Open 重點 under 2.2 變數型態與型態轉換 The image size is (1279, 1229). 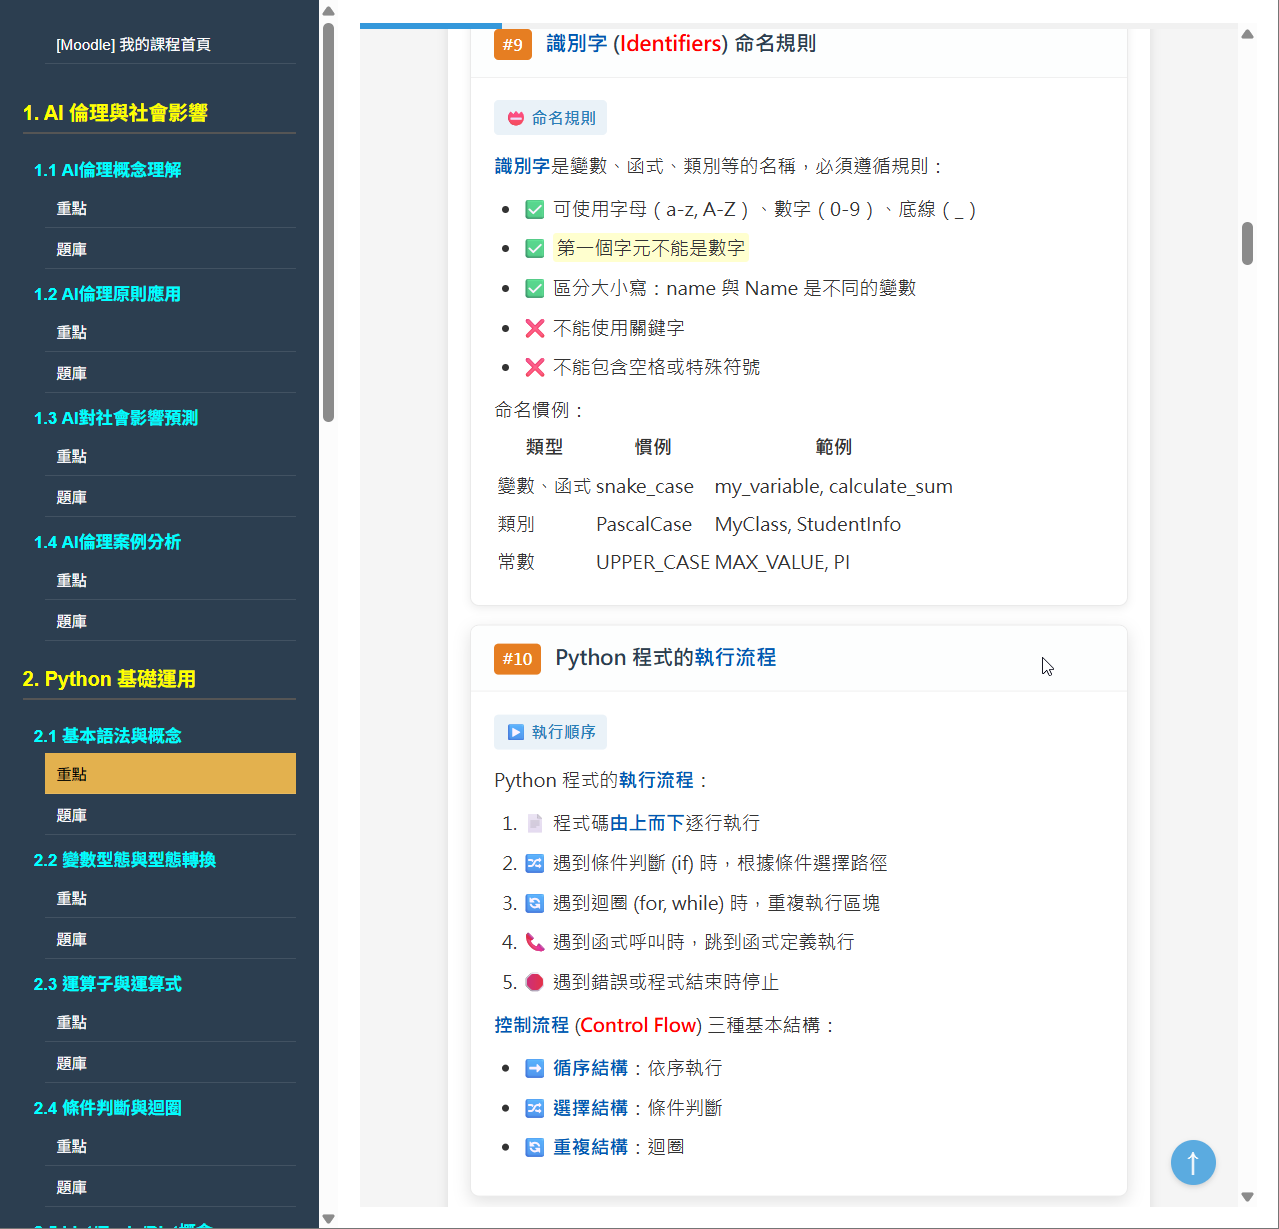[x=170, y=899]
